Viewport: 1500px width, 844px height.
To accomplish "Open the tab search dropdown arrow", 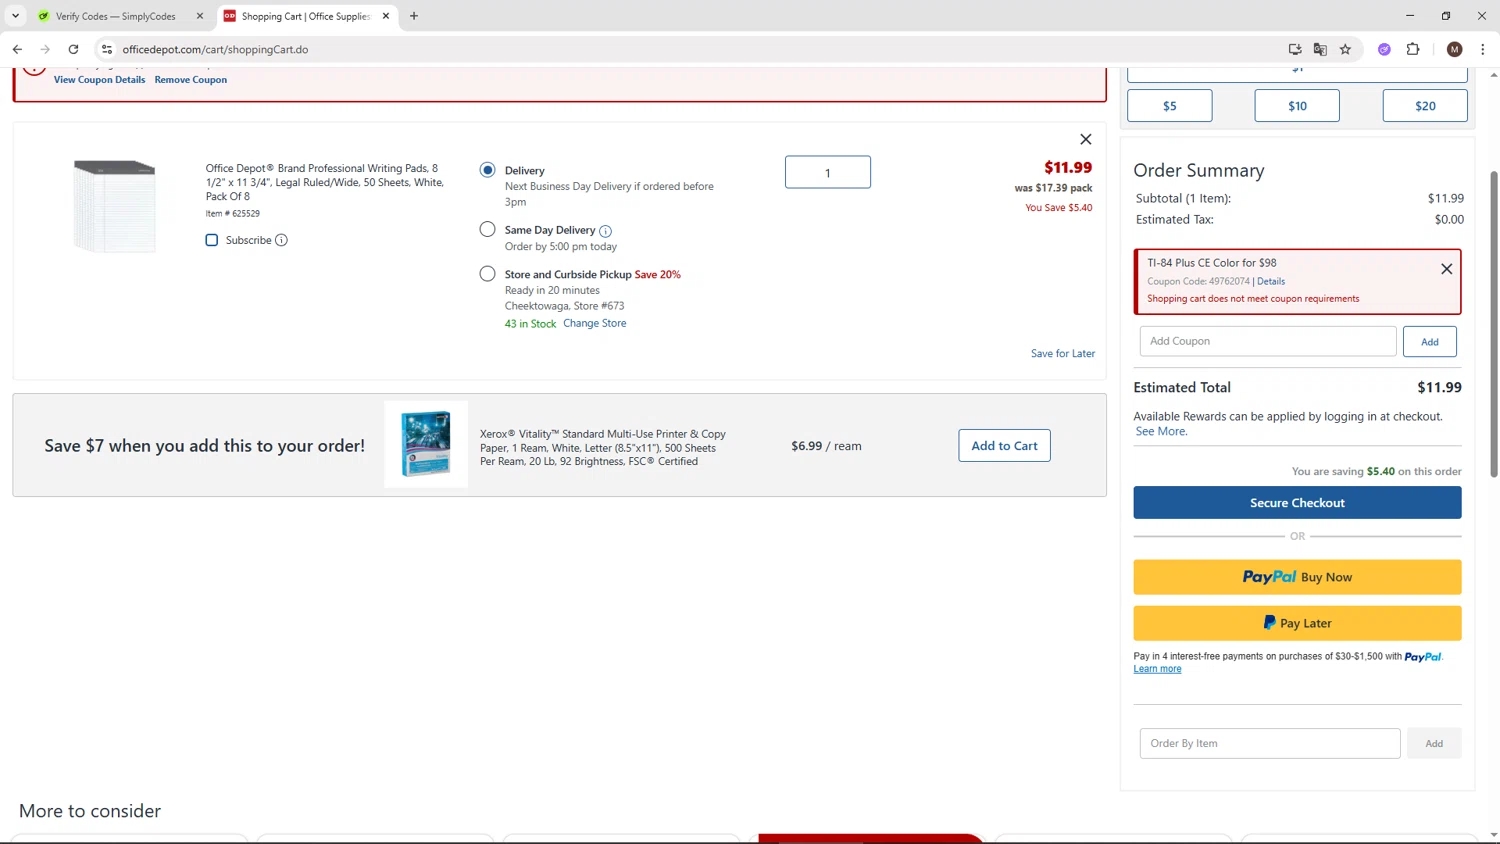I will (15, 16).
